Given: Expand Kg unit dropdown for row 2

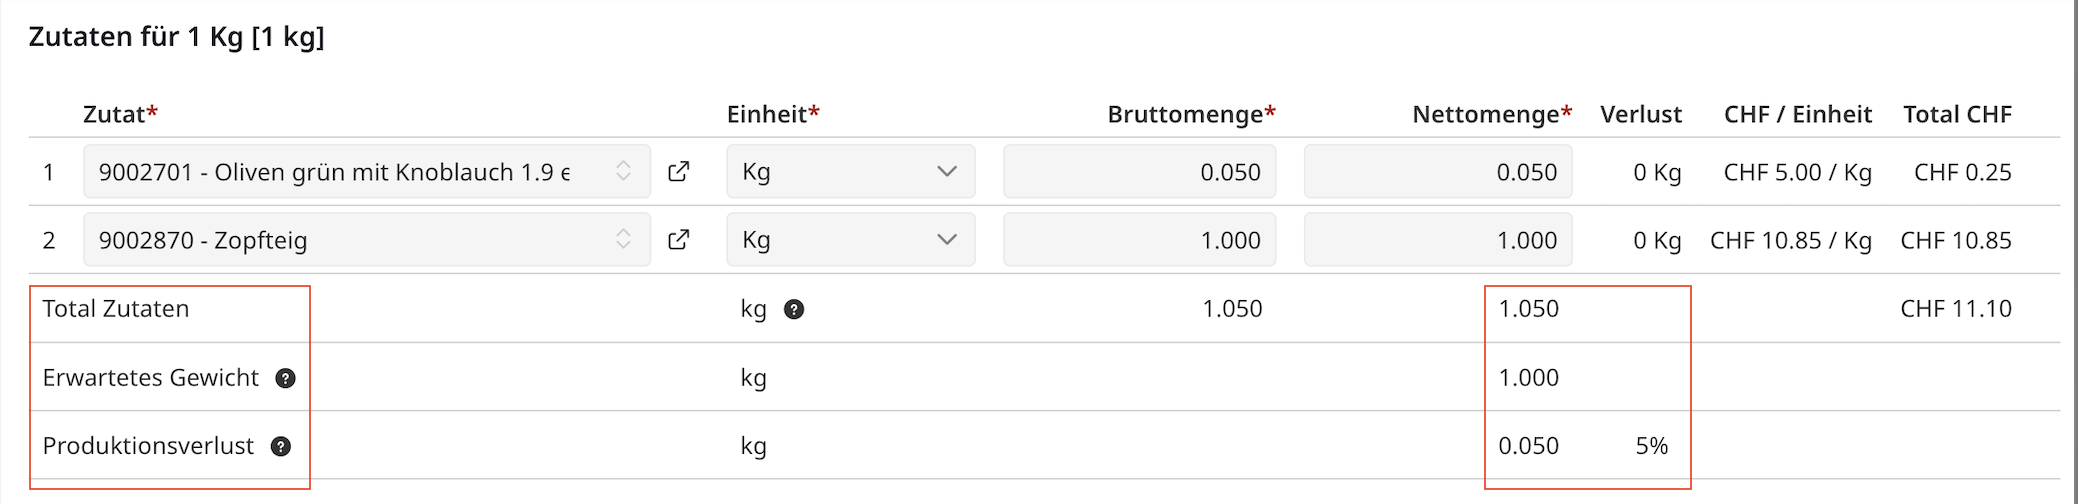Looking at the screenshot, I should (x=946, y=239).
